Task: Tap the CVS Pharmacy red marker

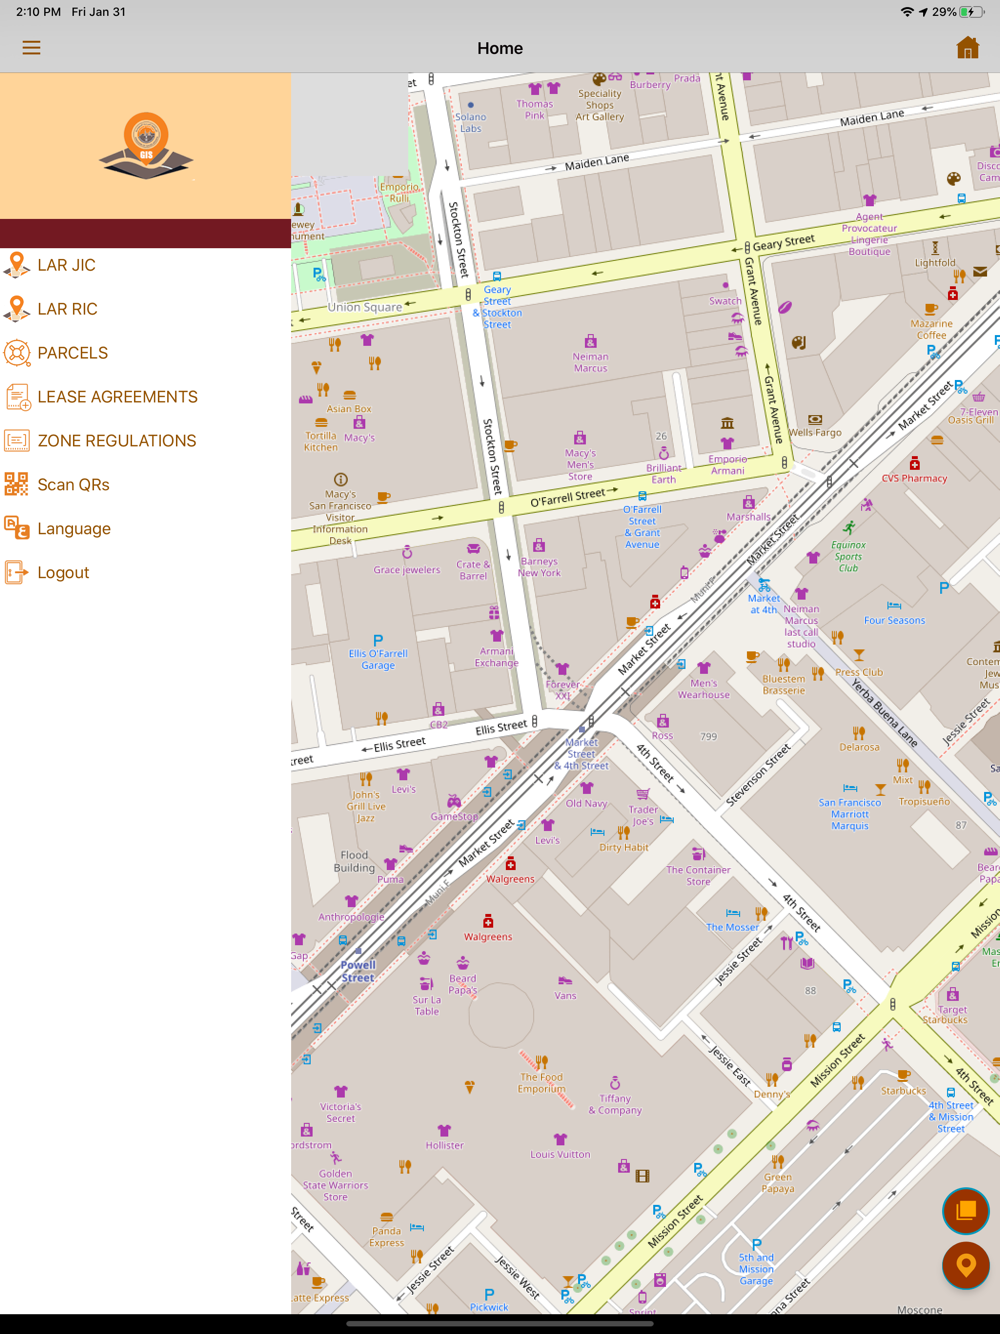Action: pyautogui.click(x=914, y=464)
